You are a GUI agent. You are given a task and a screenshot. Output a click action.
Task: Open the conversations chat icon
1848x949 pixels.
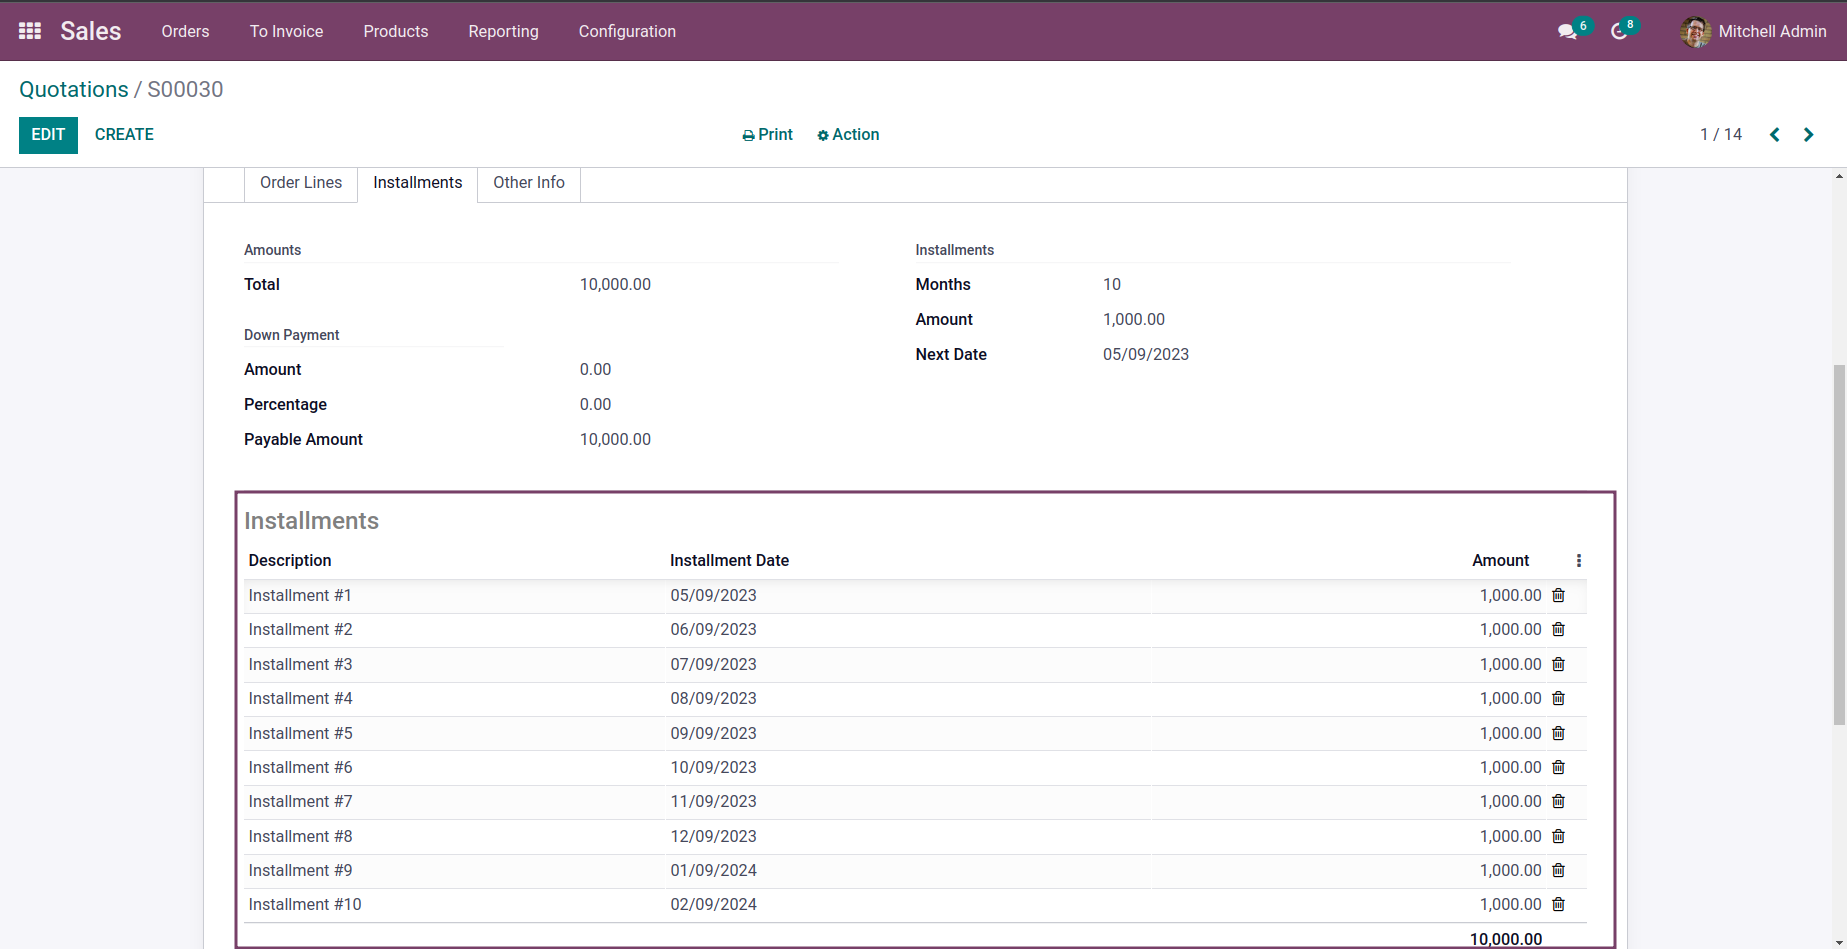[x=1567, y=32]
